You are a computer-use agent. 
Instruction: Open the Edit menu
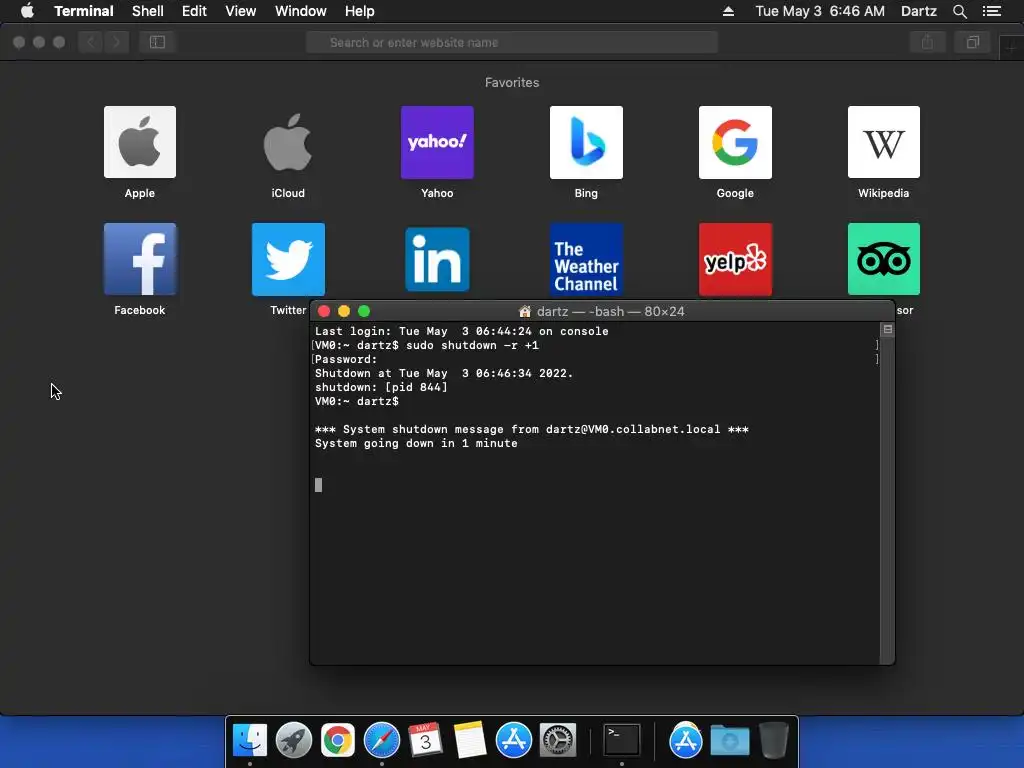tap(194, 11)
